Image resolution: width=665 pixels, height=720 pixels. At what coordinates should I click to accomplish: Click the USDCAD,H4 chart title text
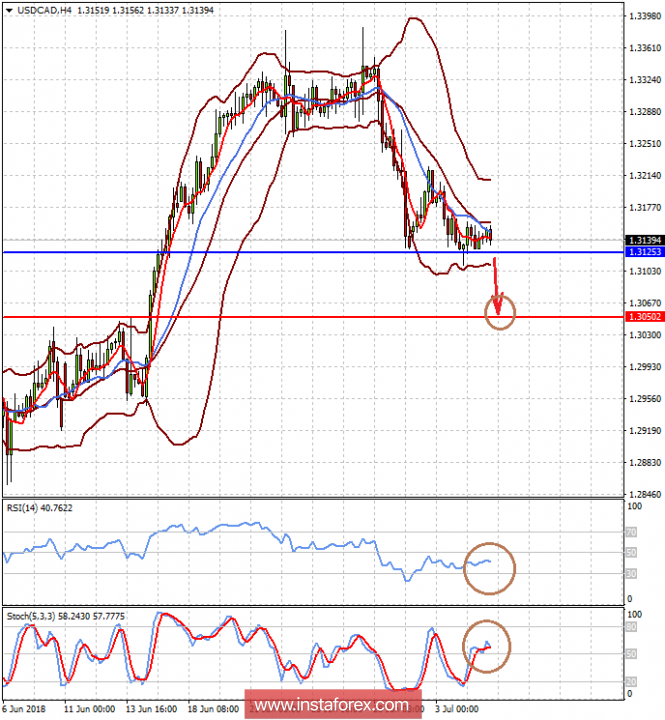[41, 8]
